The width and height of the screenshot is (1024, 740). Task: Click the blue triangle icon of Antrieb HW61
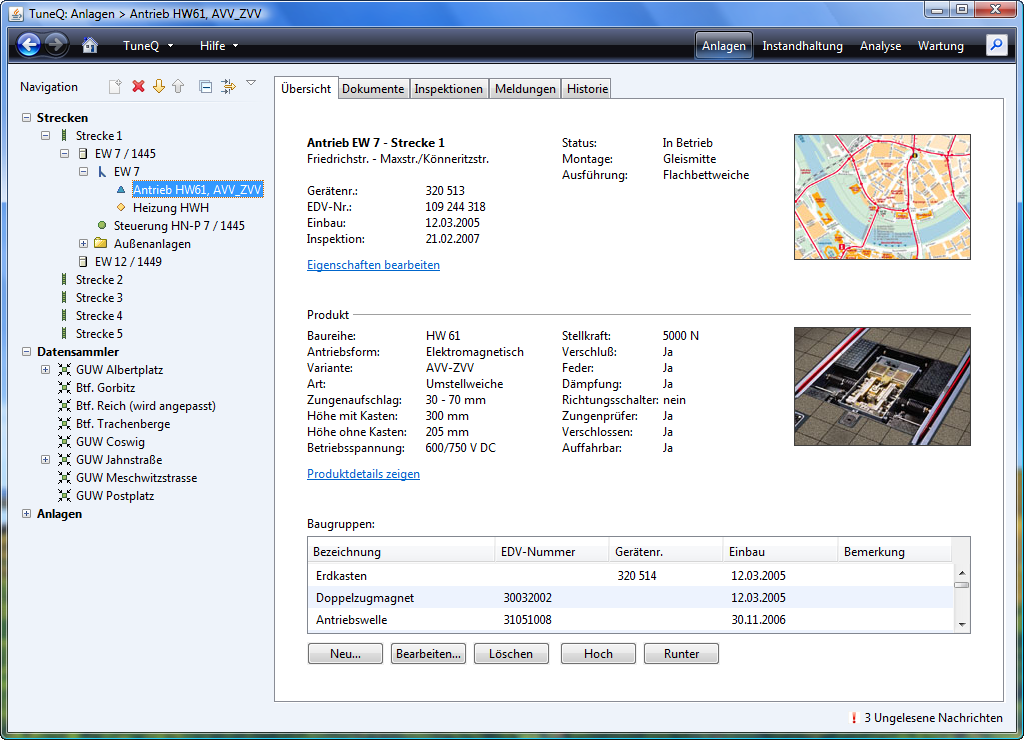(x=121, y=189)
